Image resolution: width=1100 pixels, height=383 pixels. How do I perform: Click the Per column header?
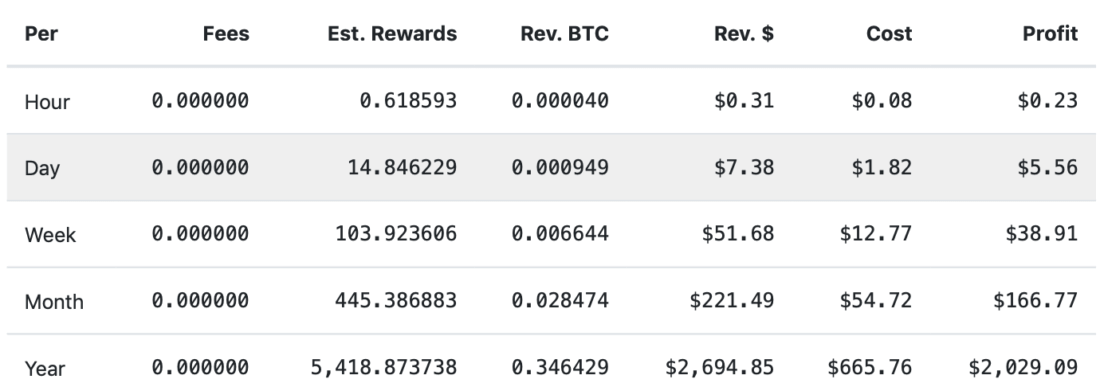[x=41, y=34]
